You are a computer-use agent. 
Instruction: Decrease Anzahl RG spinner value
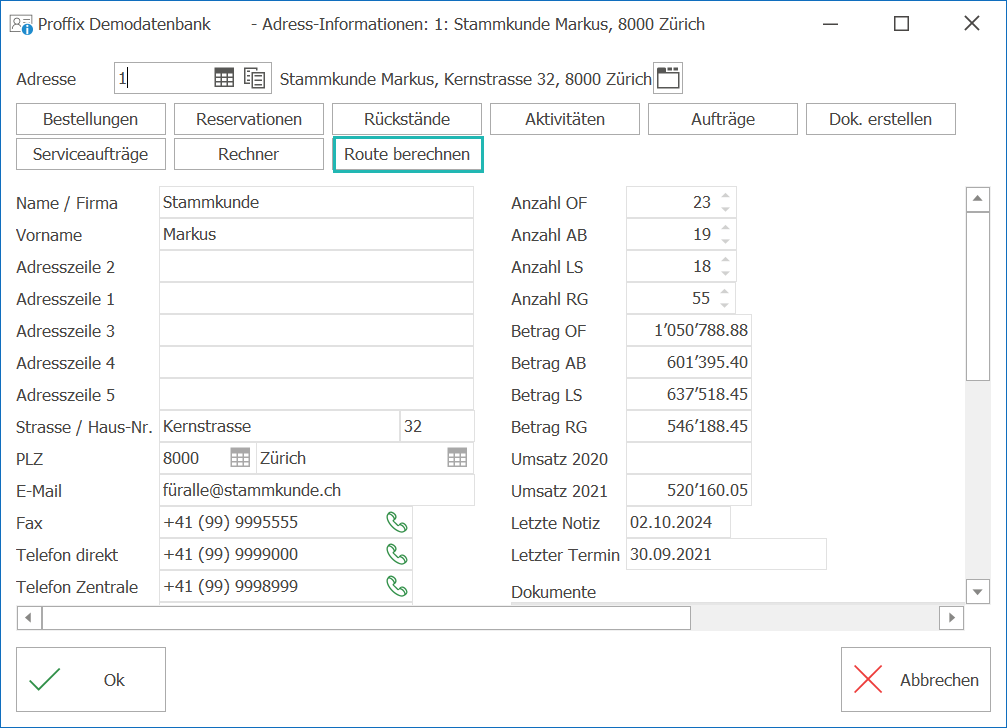[x=724, y=305]
